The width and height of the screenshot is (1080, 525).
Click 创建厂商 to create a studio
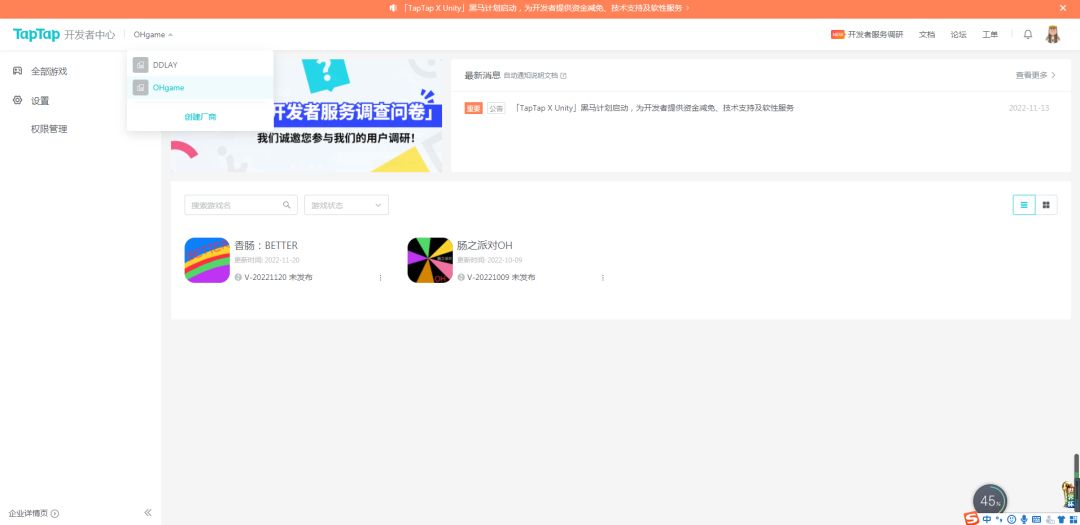[x=200, y=117]
